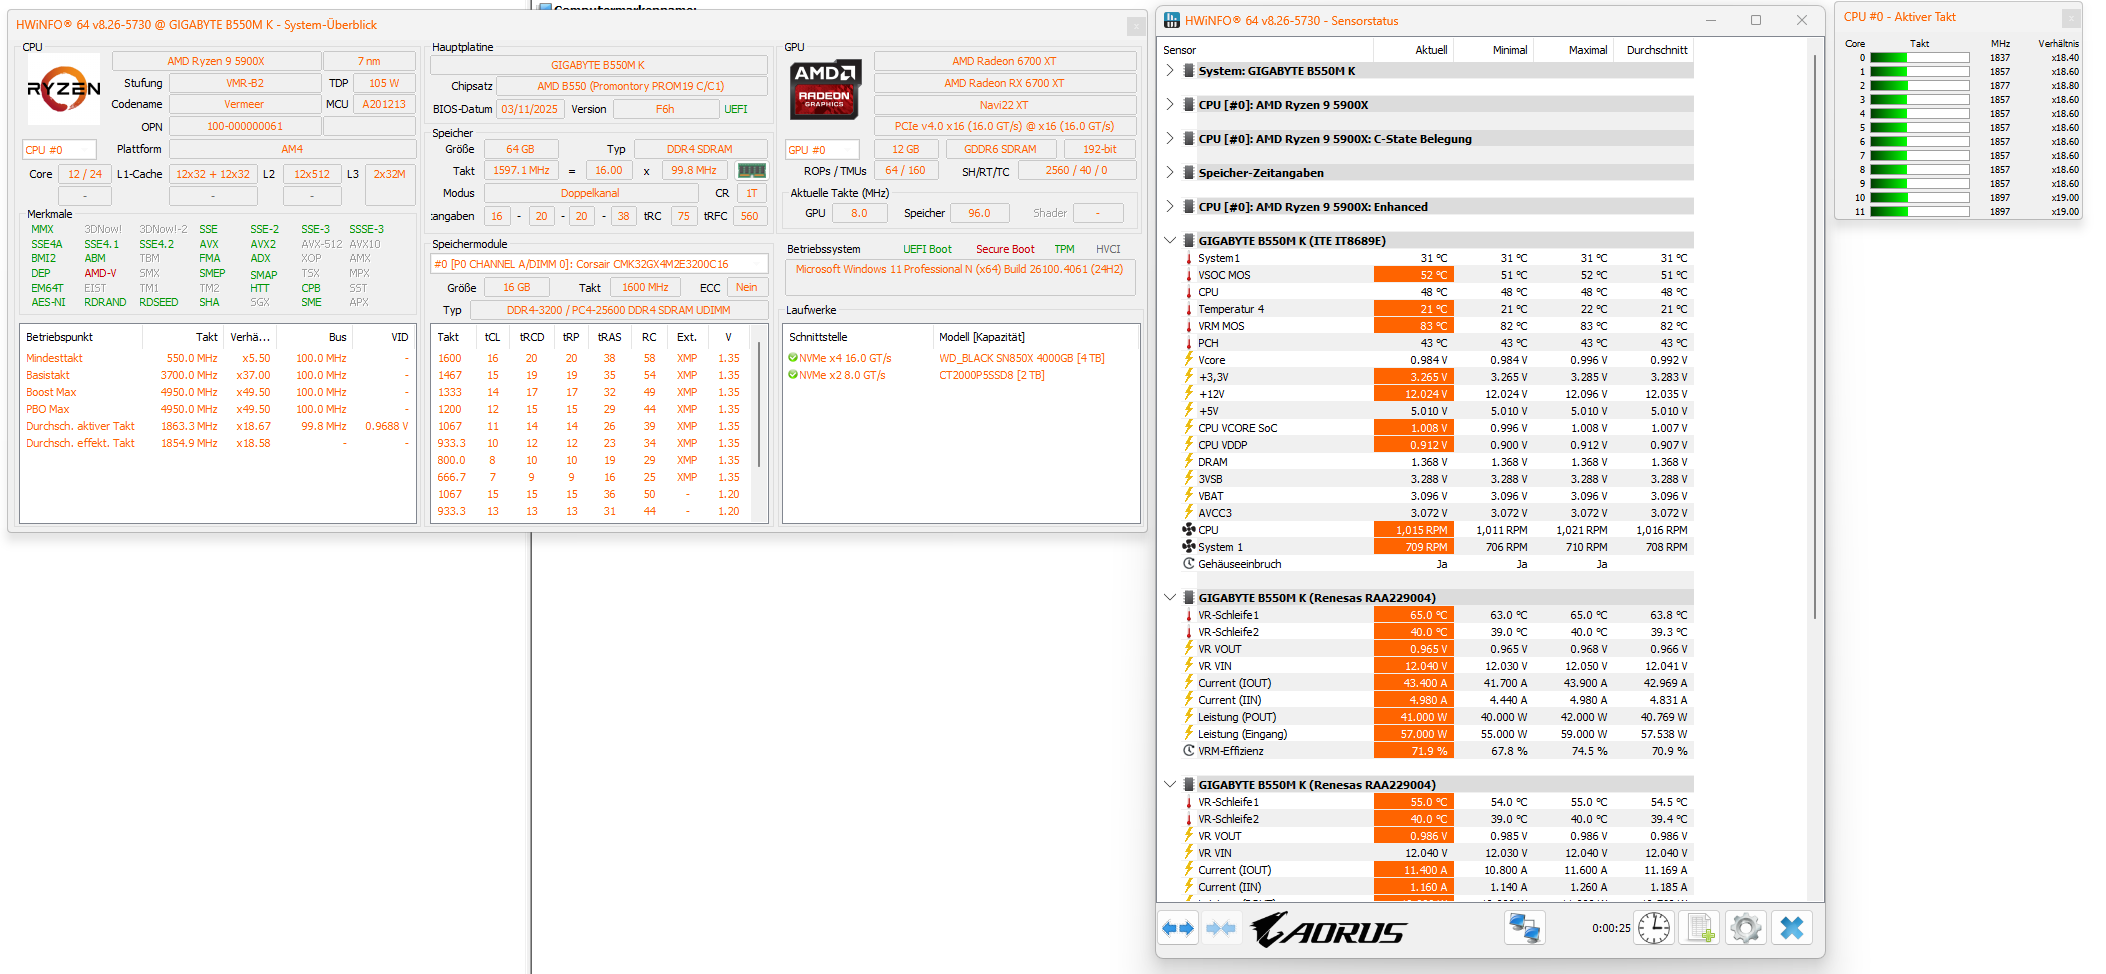Image resolution: width=2106 pixels, height=974 pixels.
Task: Click the expand-columns blue arrows button
Action: coord(1178,929)
